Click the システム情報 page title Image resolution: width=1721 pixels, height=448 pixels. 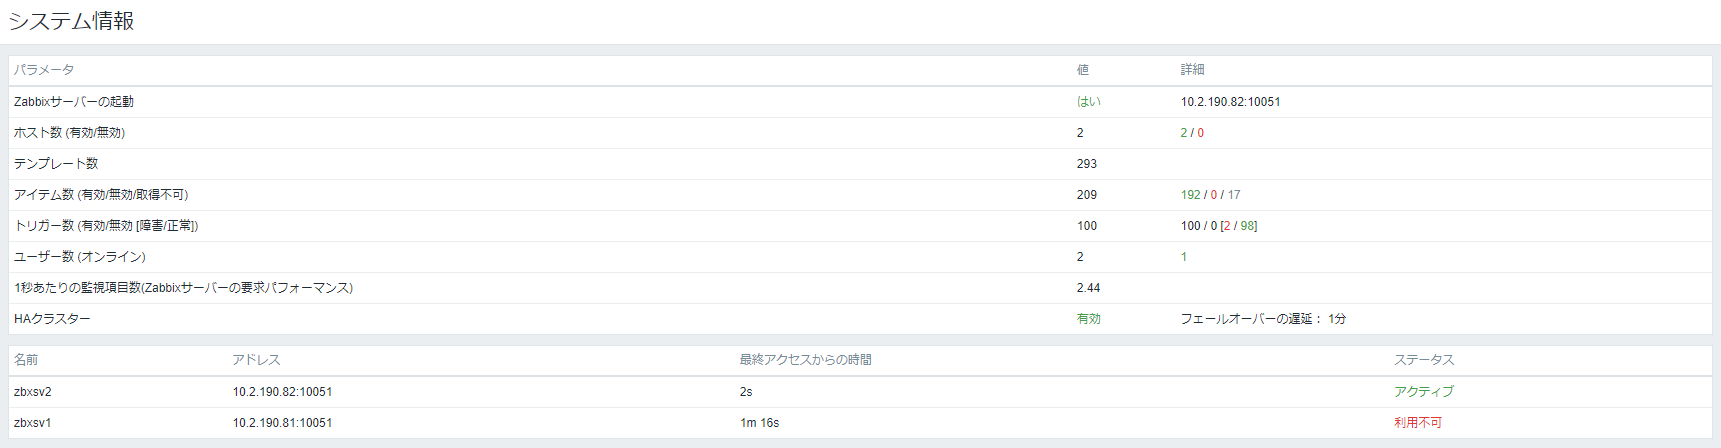[71, 21]
